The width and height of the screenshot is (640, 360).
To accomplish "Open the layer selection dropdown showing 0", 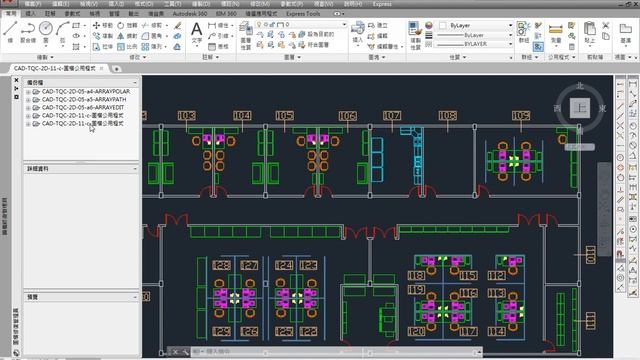I will 301,24.
